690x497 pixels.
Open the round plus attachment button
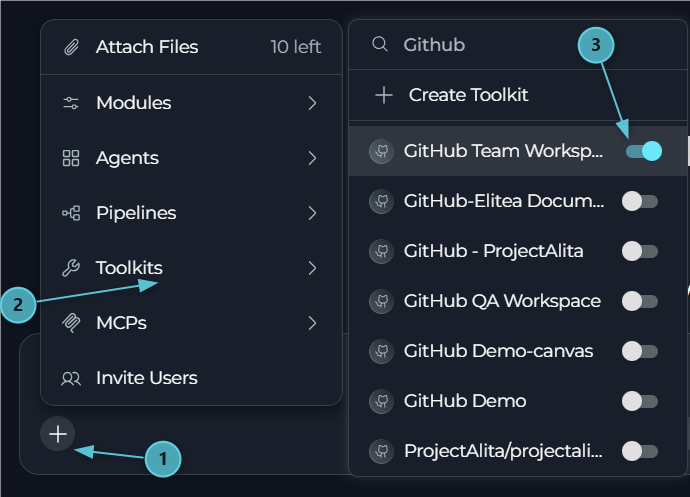[58, 434]
